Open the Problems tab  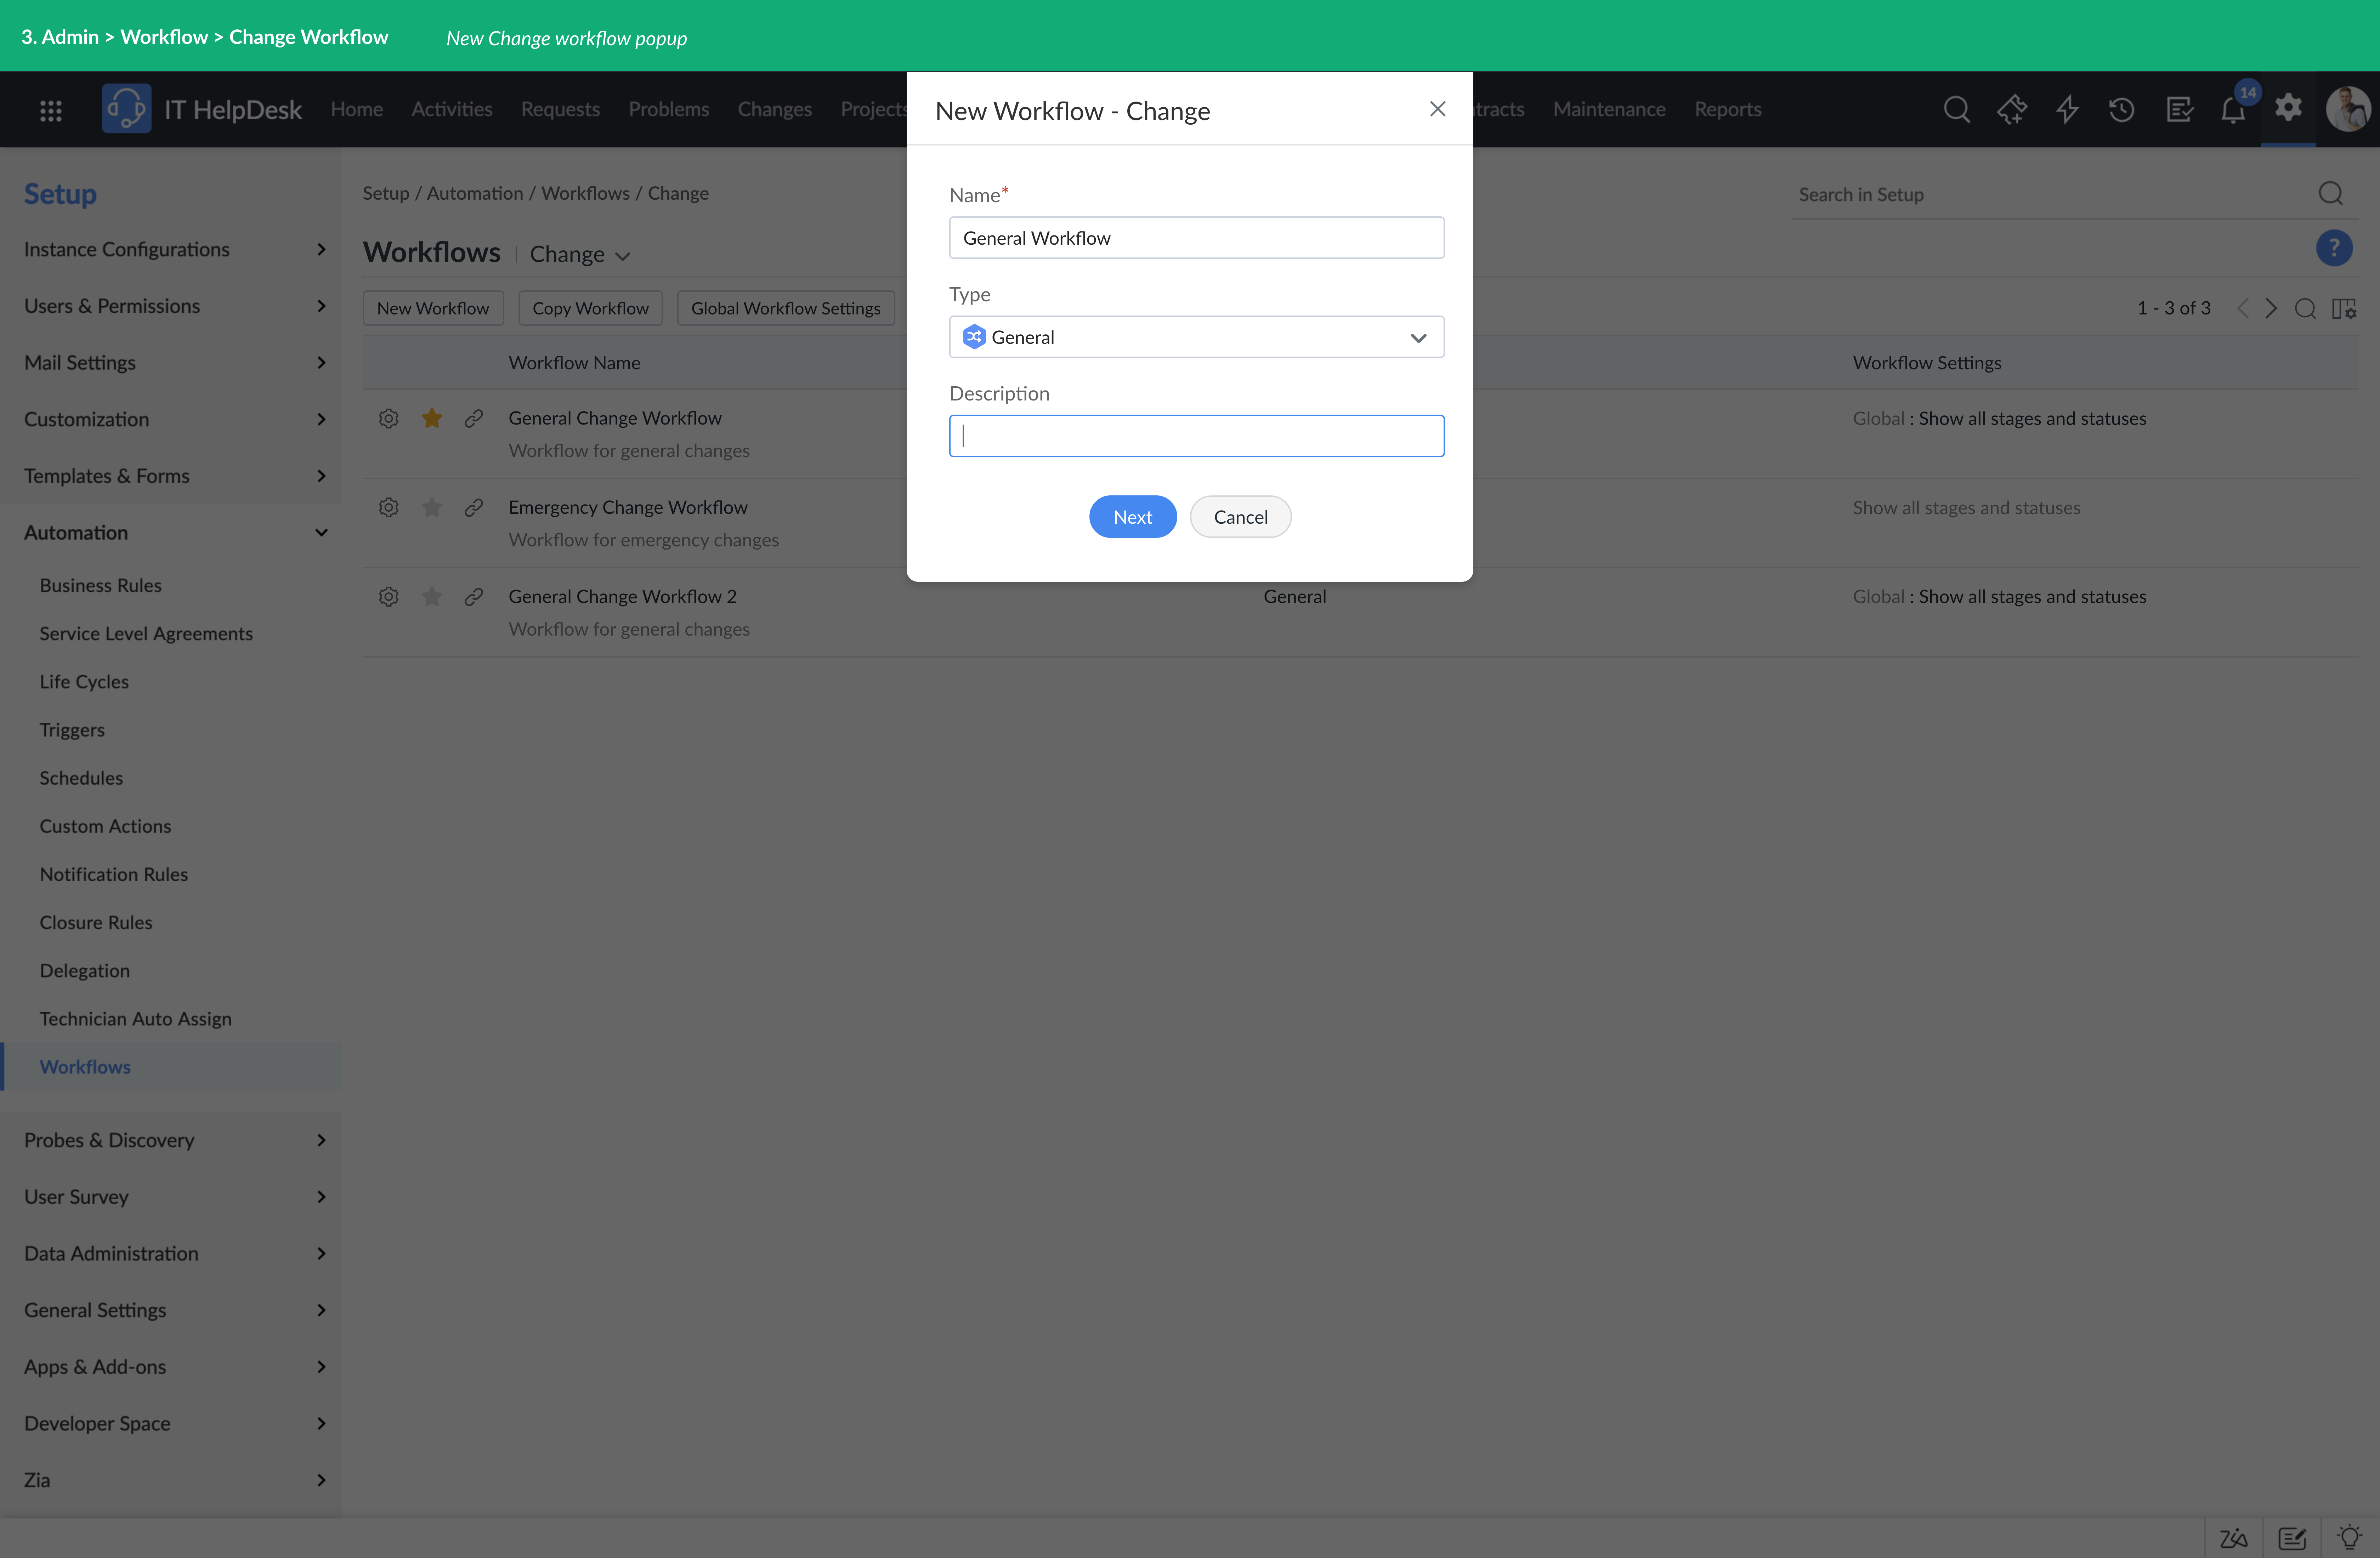tap(669, 109)
